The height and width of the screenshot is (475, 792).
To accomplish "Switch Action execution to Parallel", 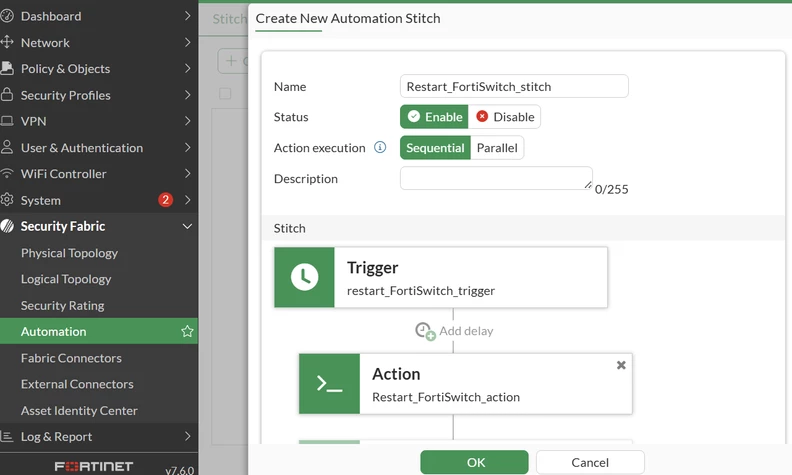I will point(497,148).
